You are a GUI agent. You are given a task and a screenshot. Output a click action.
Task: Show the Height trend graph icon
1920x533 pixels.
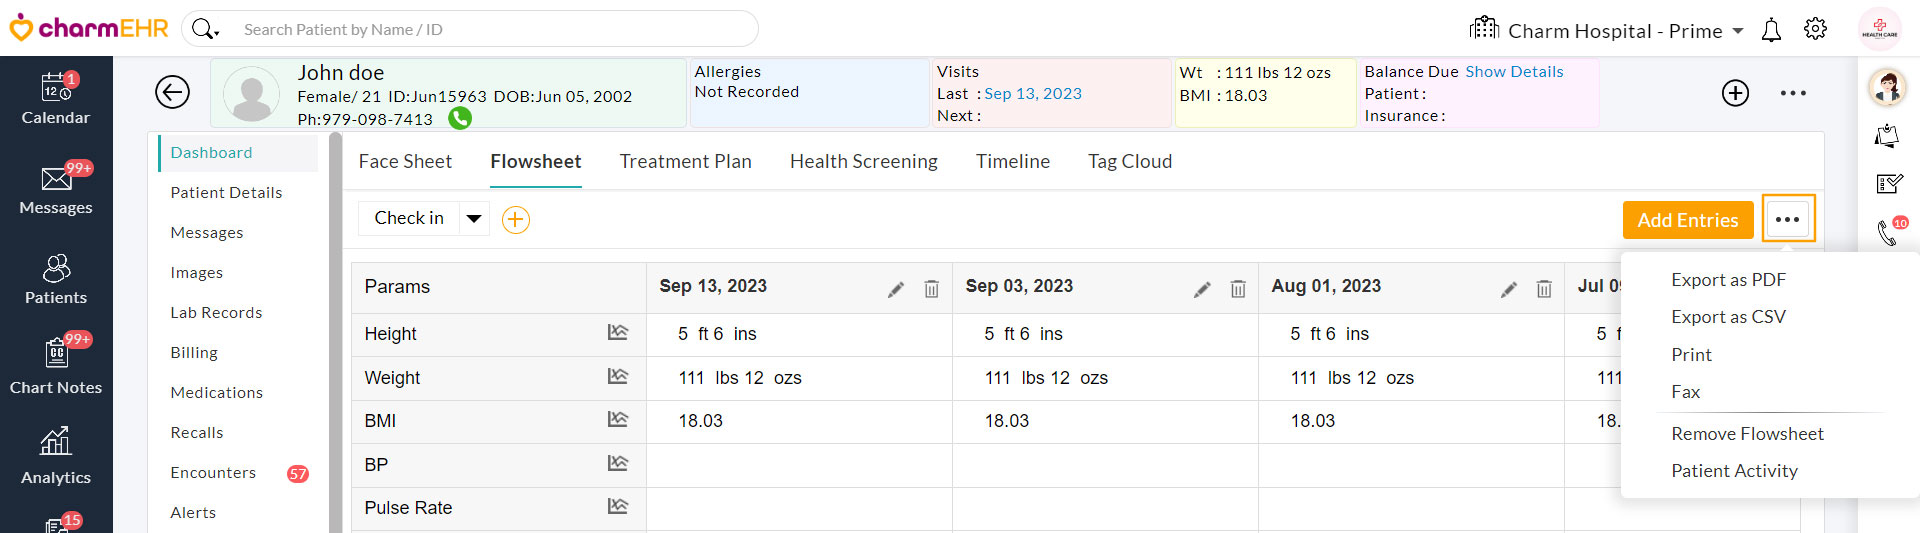[618, 333]
